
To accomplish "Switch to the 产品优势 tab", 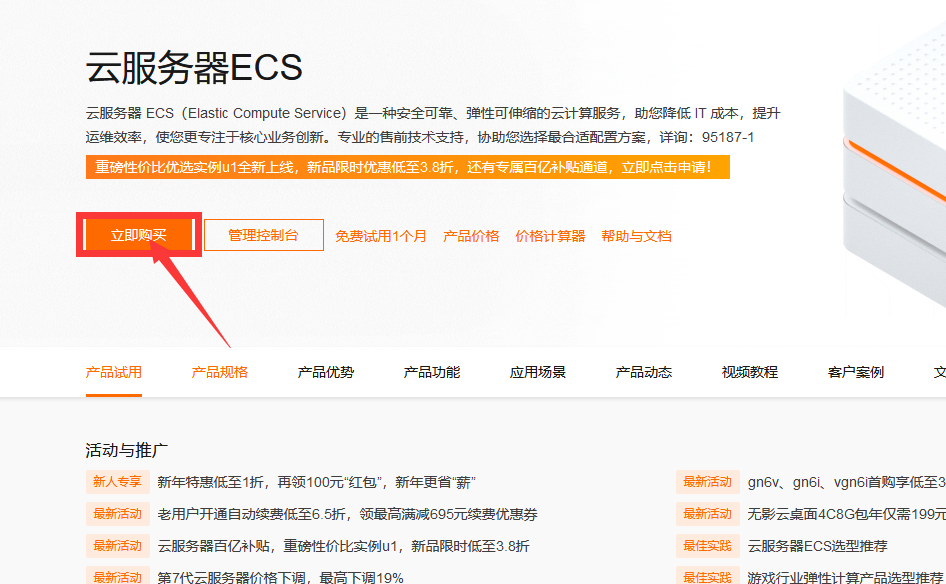I will click(x=326, y=372).
